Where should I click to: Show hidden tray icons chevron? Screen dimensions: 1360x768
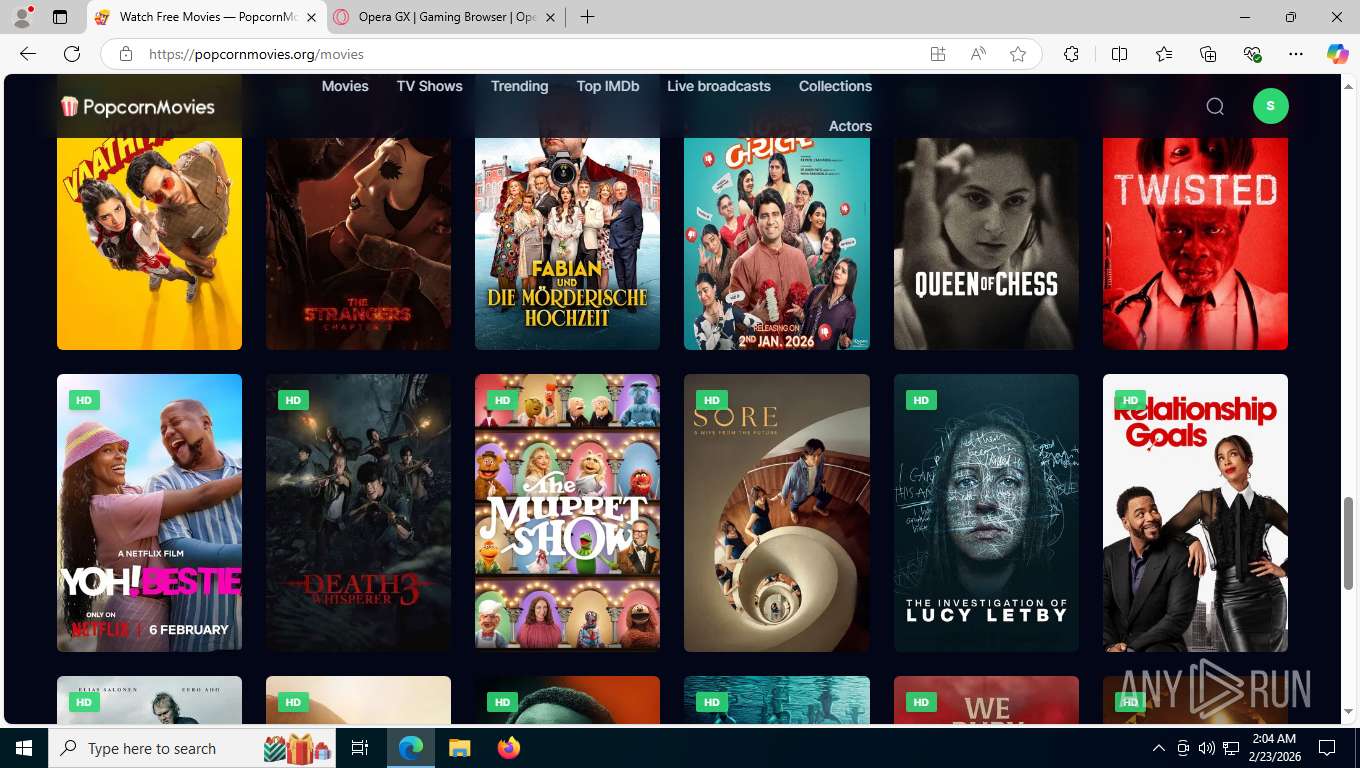[1159, 748]
